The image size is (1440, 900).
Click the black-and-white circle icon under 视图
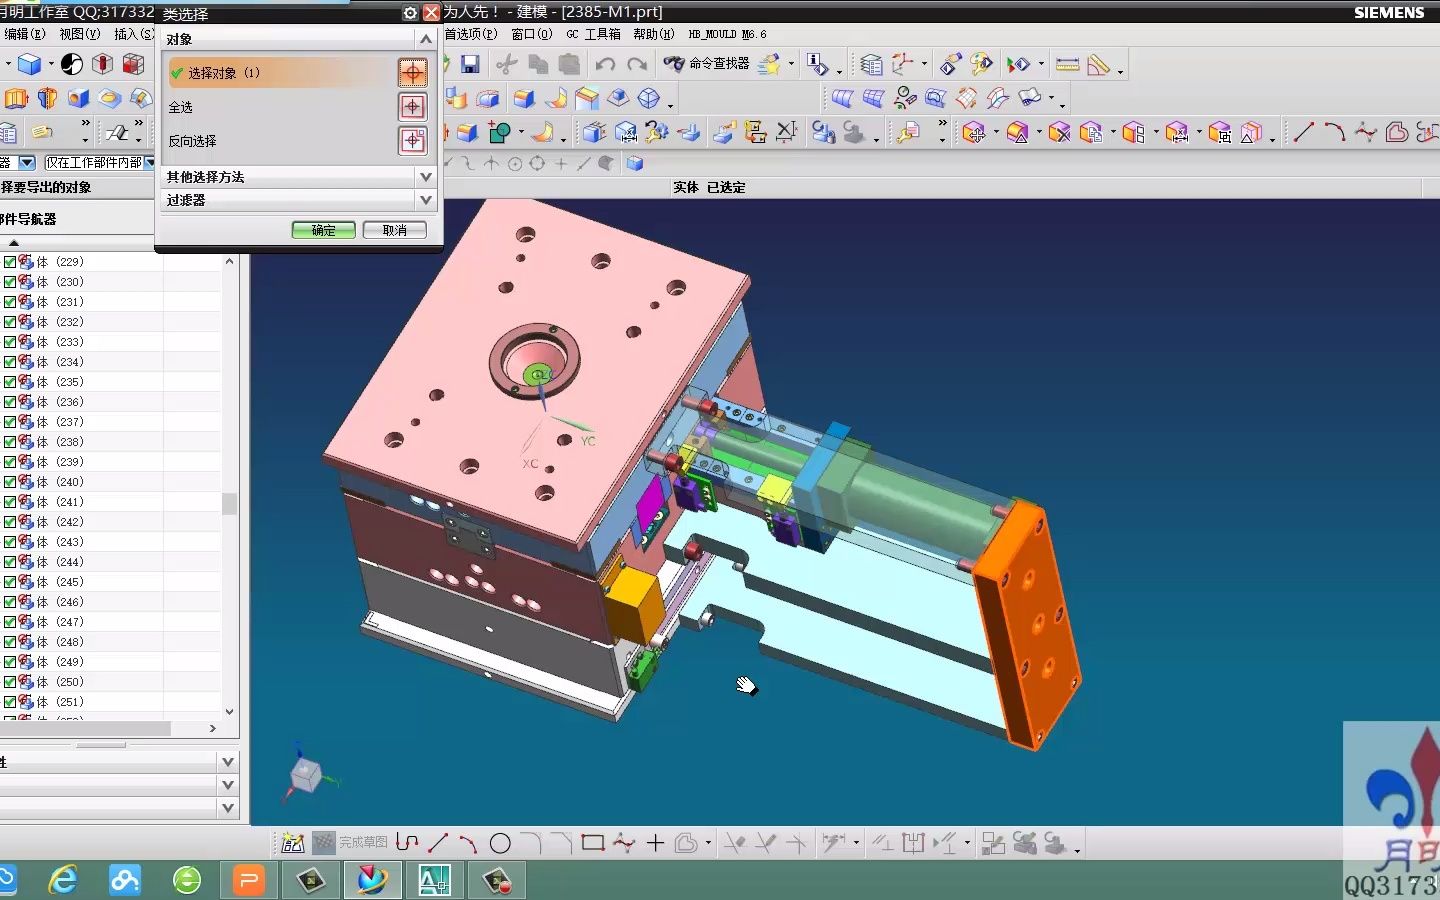tap(72, 64)
